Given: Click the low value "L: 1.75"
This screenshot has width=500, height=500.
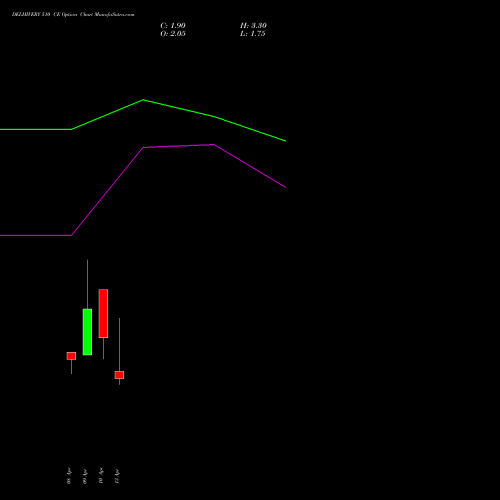Looking at the screenshot, I should [253, 34].
